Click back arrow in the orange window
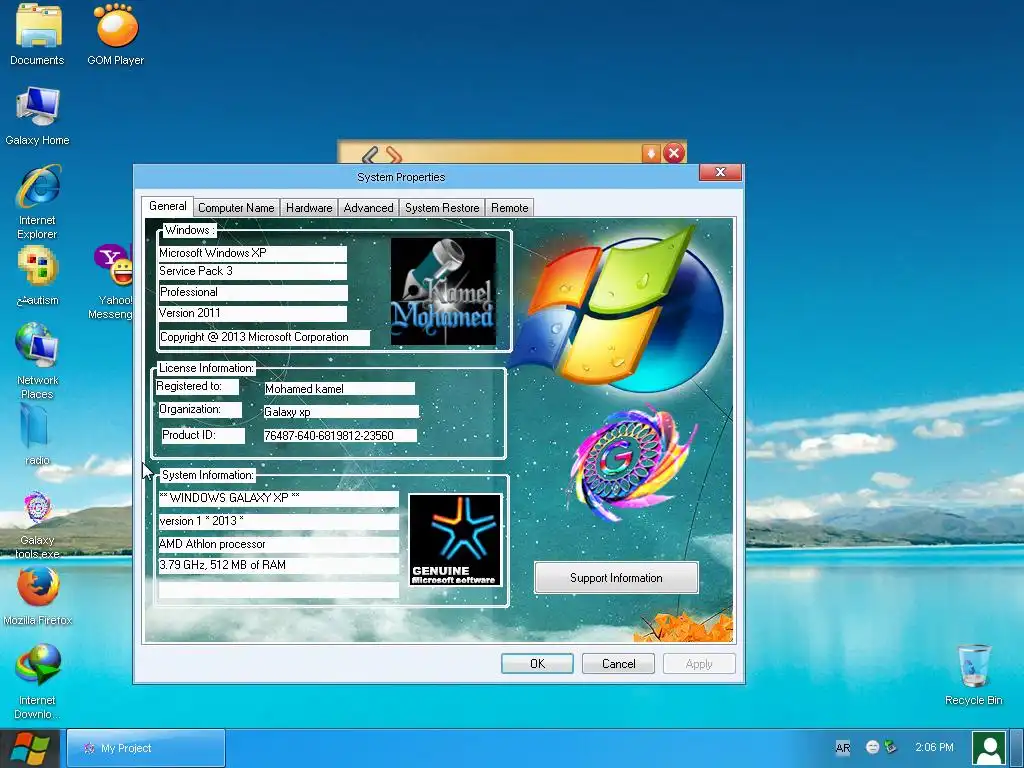Screen dimensions: 1024x768 click(370, 155)
